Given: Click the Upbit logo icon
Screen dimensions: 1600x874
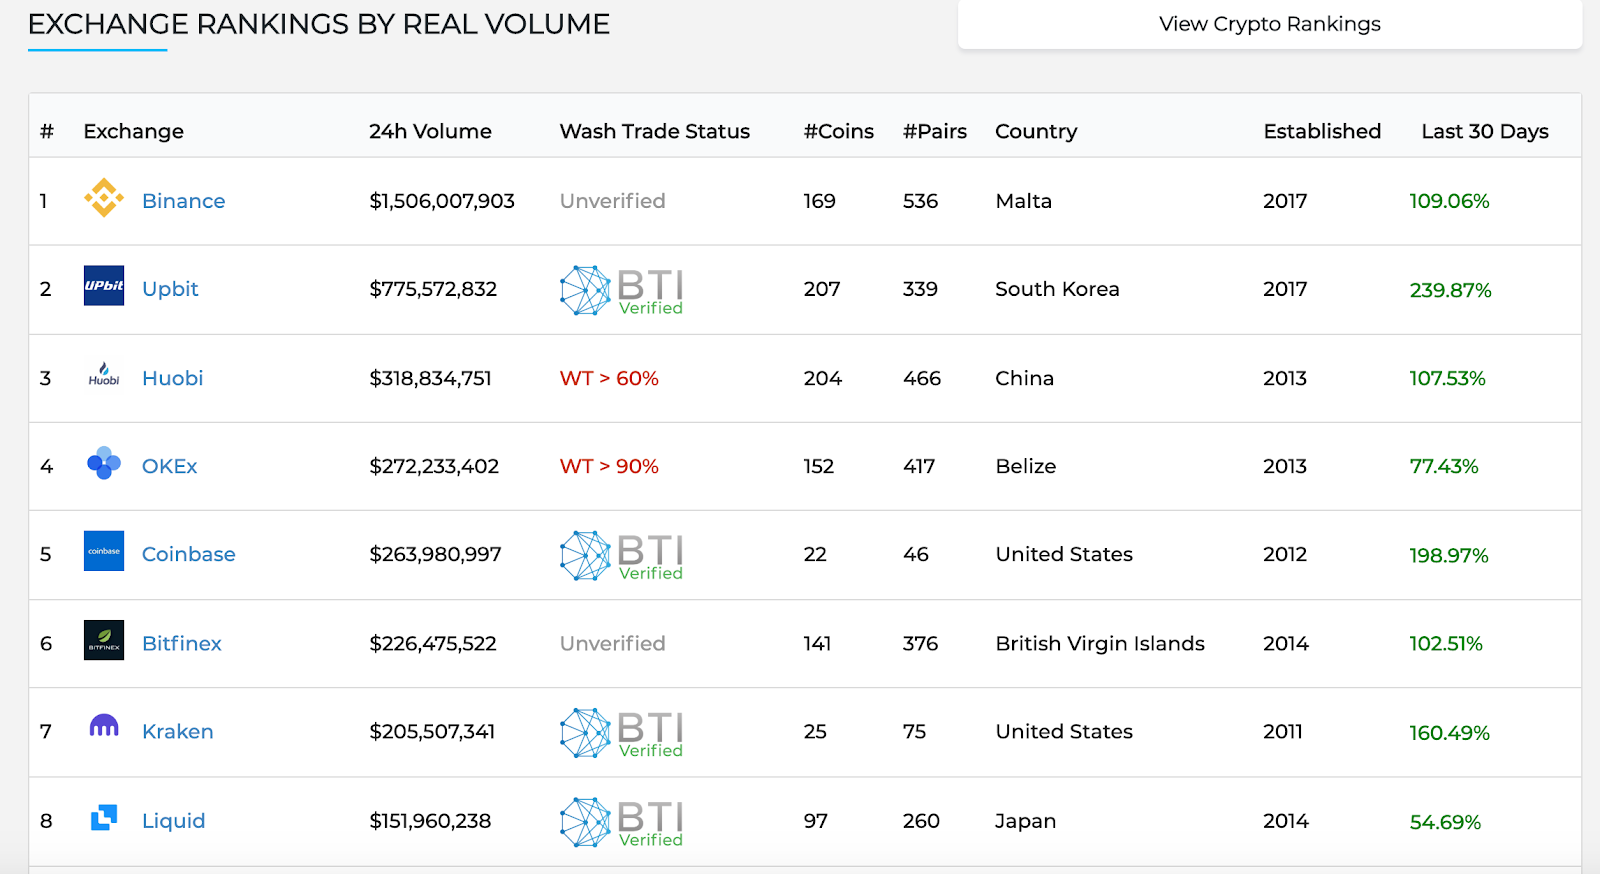Looking at the screenshot, I should click(x=104, y=286).
